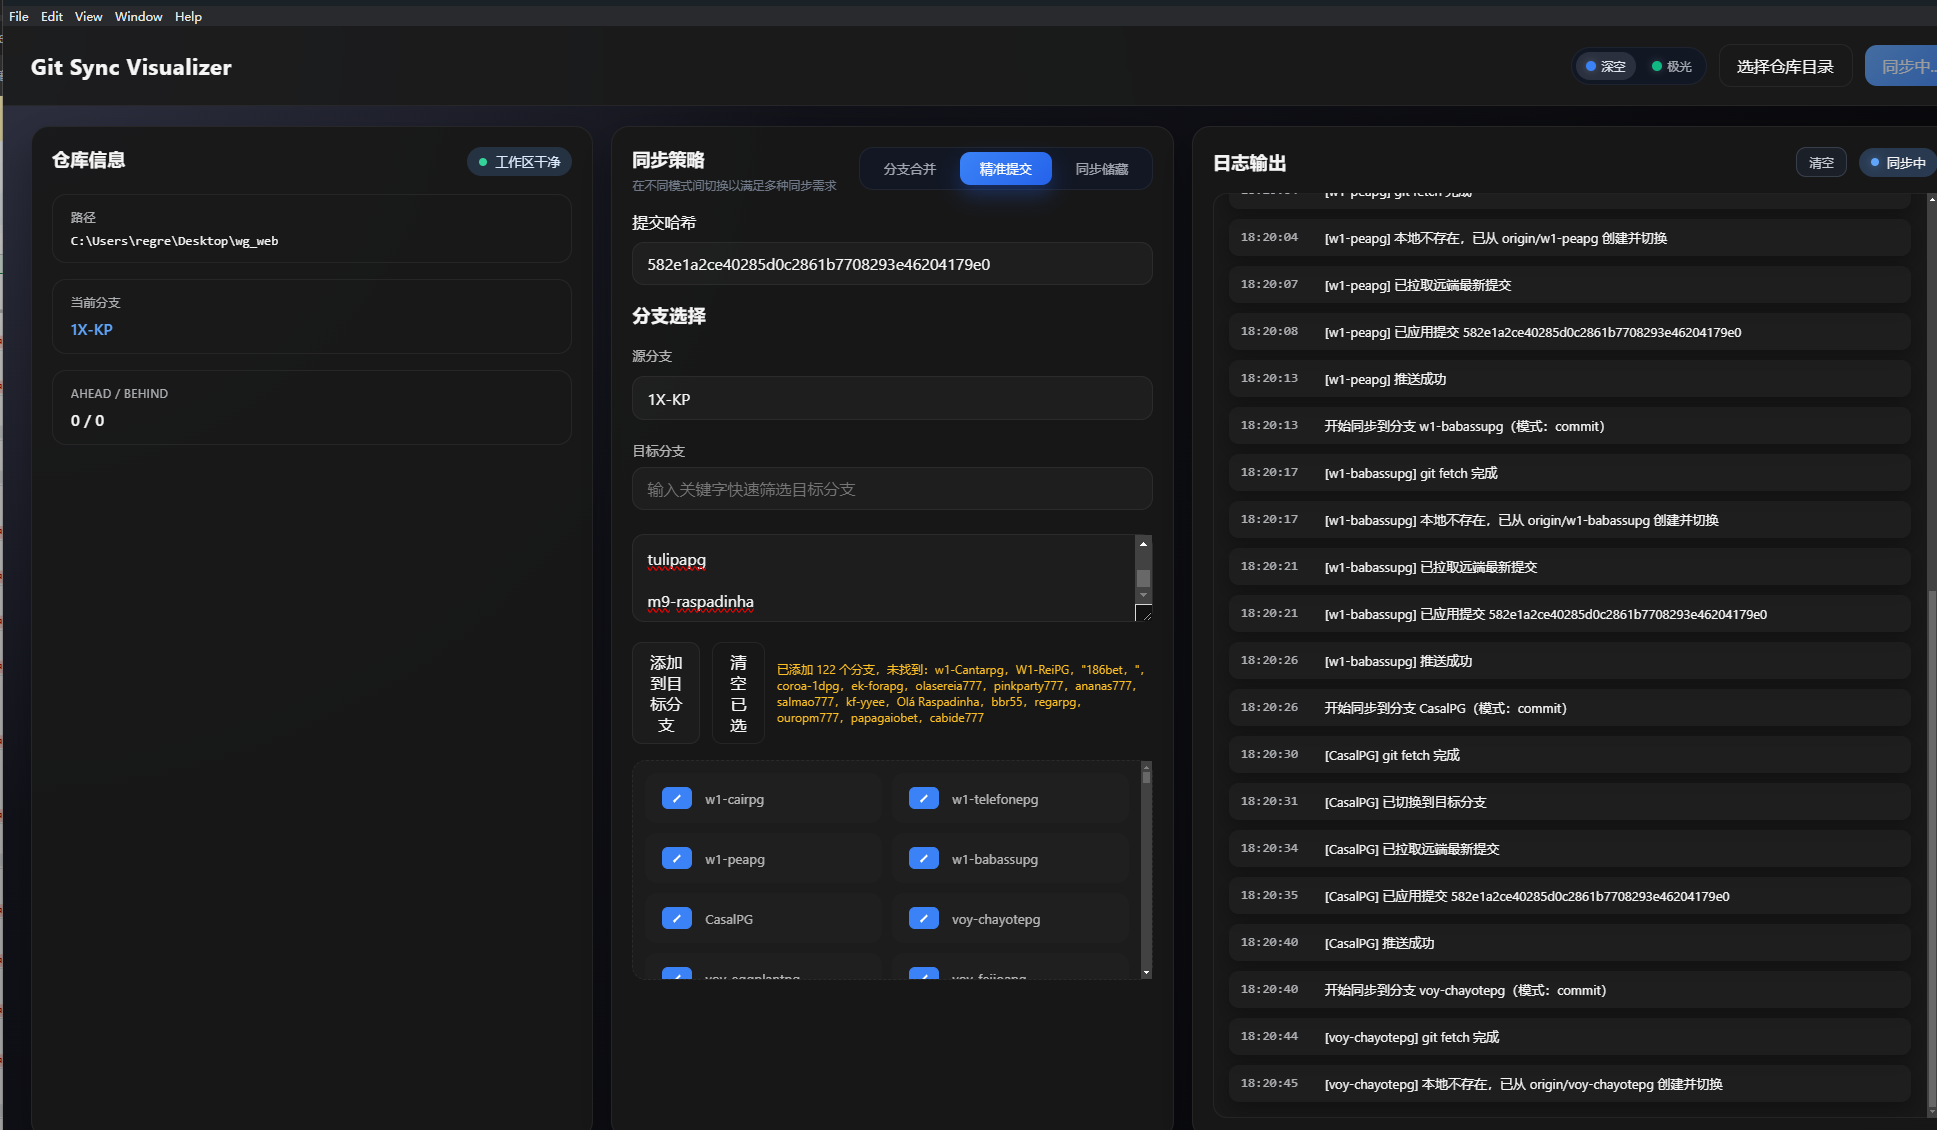Click the 同步中 log status indicator
Viewport: 1937px width, 1130px height.
click(x=1897, y=163)
